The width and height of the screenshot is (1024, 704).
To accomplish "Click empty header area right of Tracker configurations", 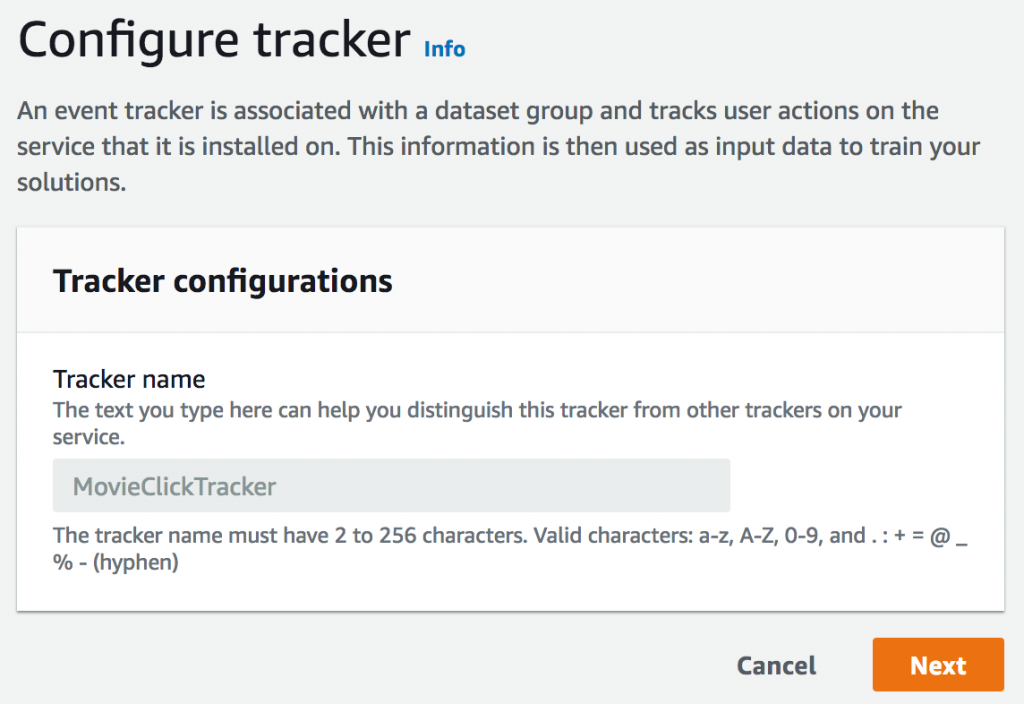I will pyautogui.click(x=700, y=281).
